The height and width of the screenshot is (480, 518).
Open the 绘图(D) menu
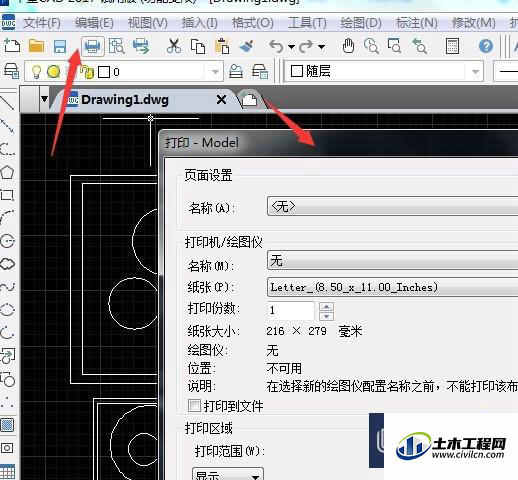361,23
